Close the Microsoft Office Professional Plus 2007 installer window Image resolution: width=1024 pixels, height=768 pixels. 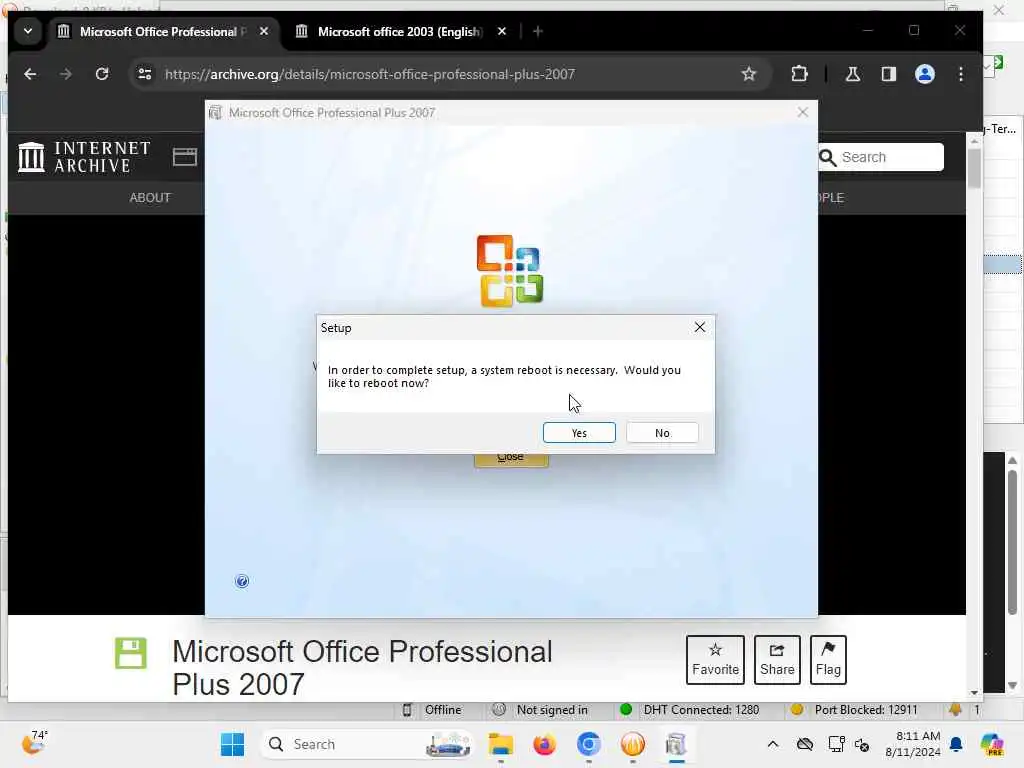click(803, 112)
